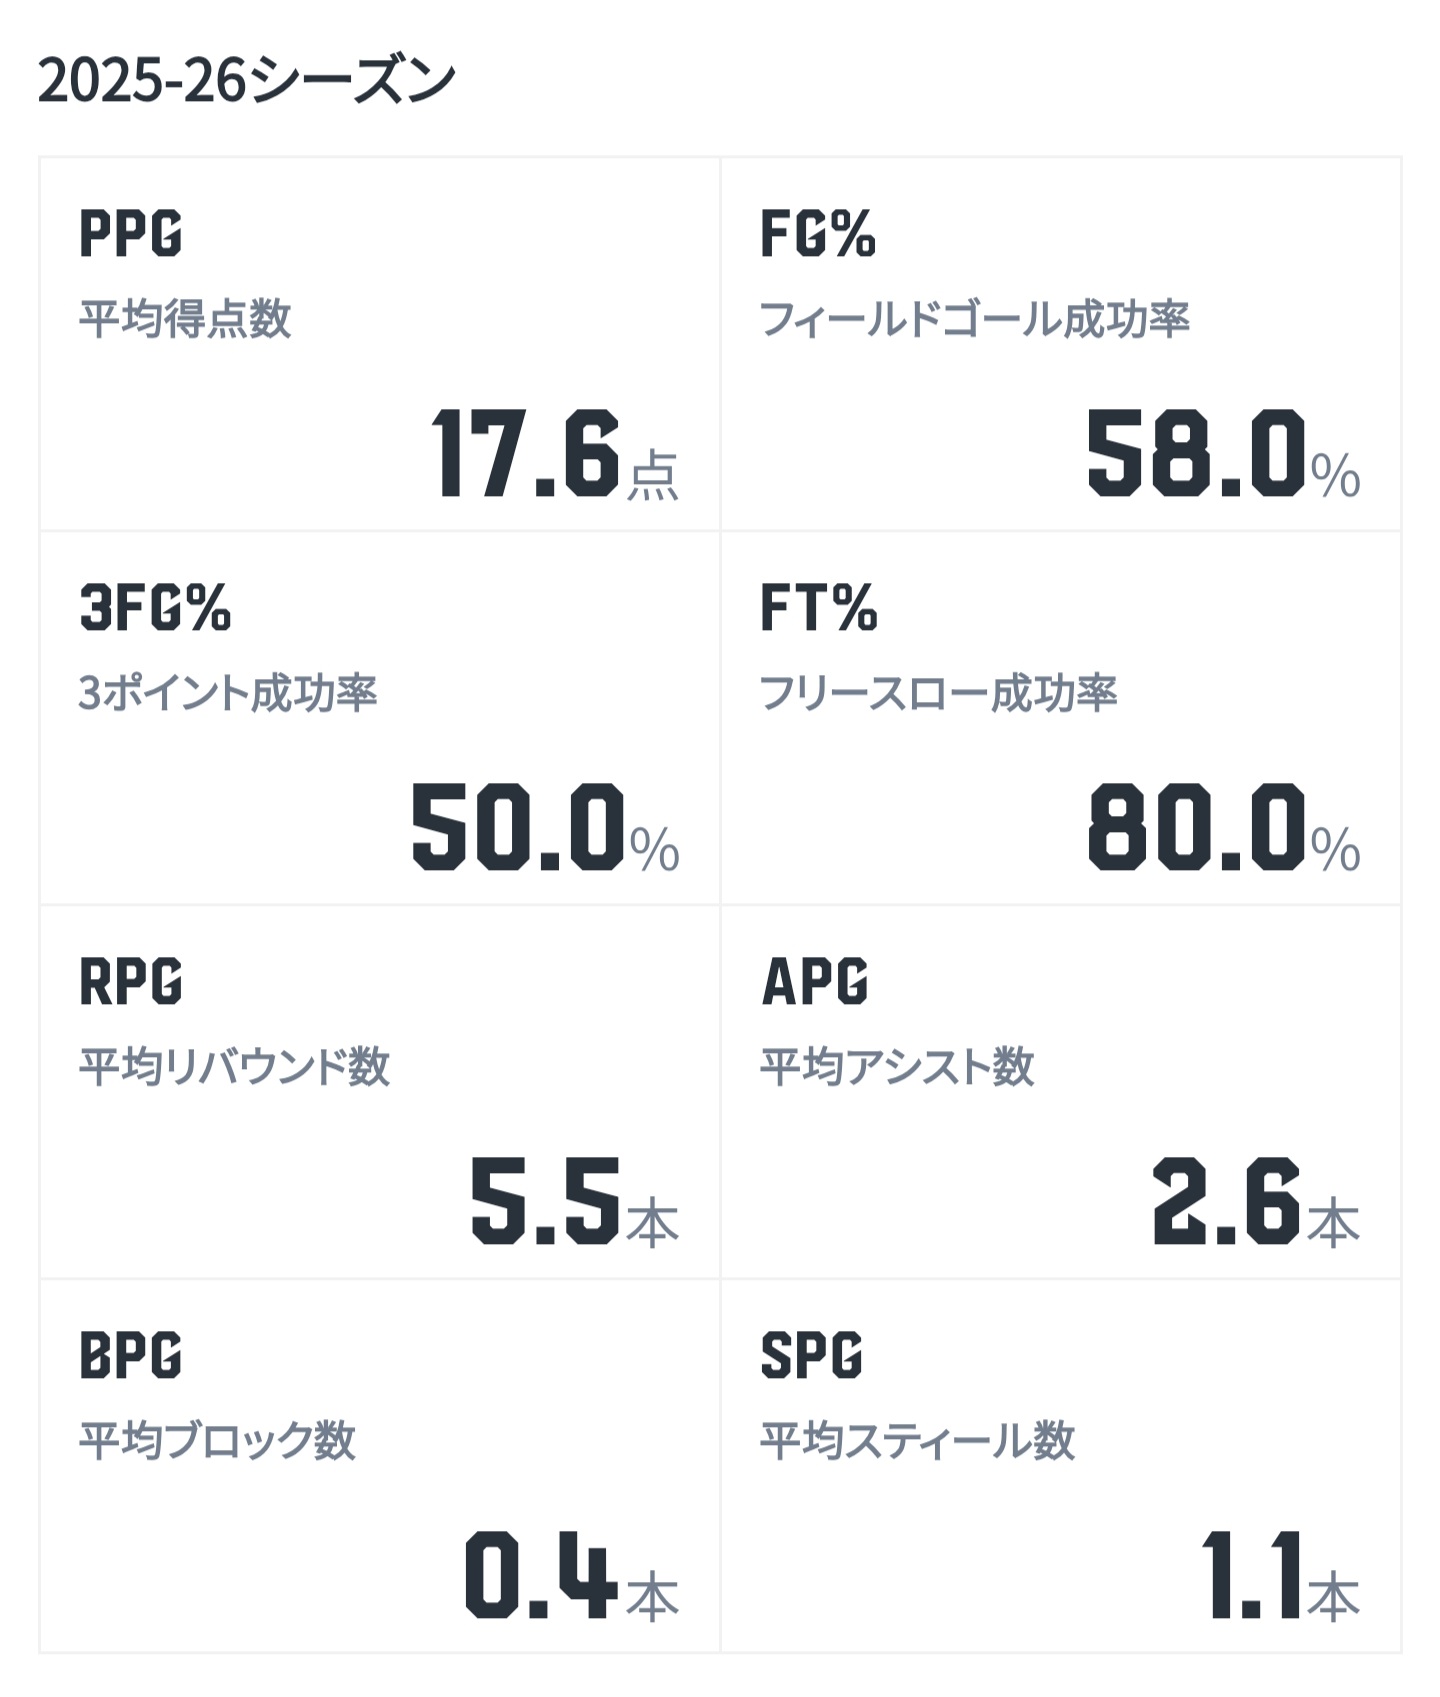The height and width of the screenshot is (1697, 1440).
Task: Click the 平均スティール数 description text
Action: [x=918, y=1441]
